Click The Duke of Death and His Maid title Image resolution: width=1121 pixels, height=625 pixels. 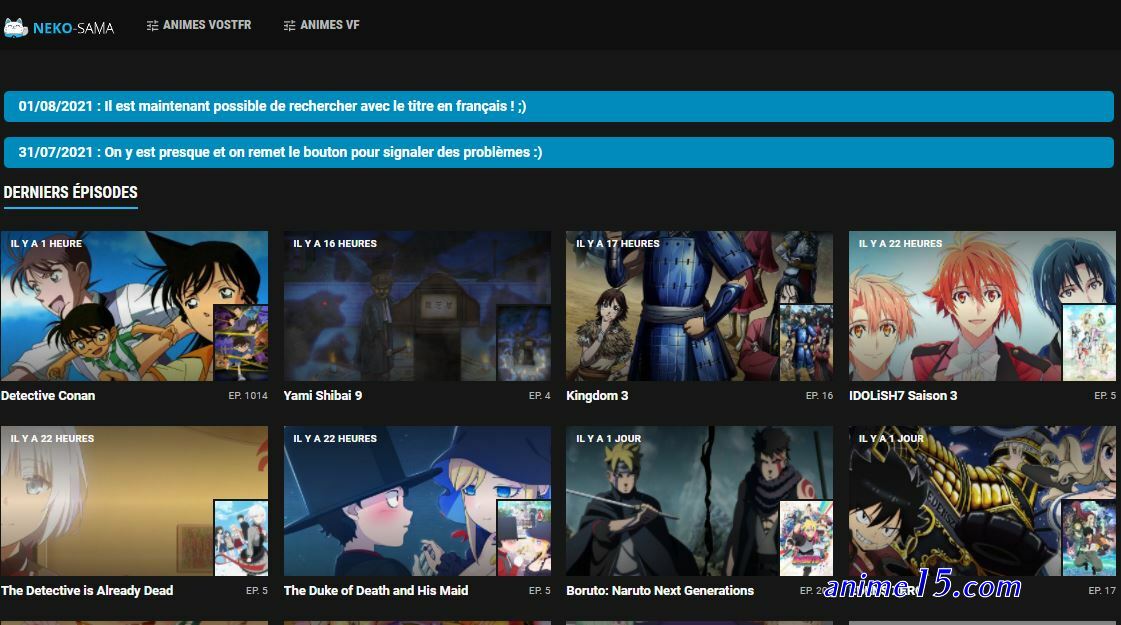pos(376,591)
